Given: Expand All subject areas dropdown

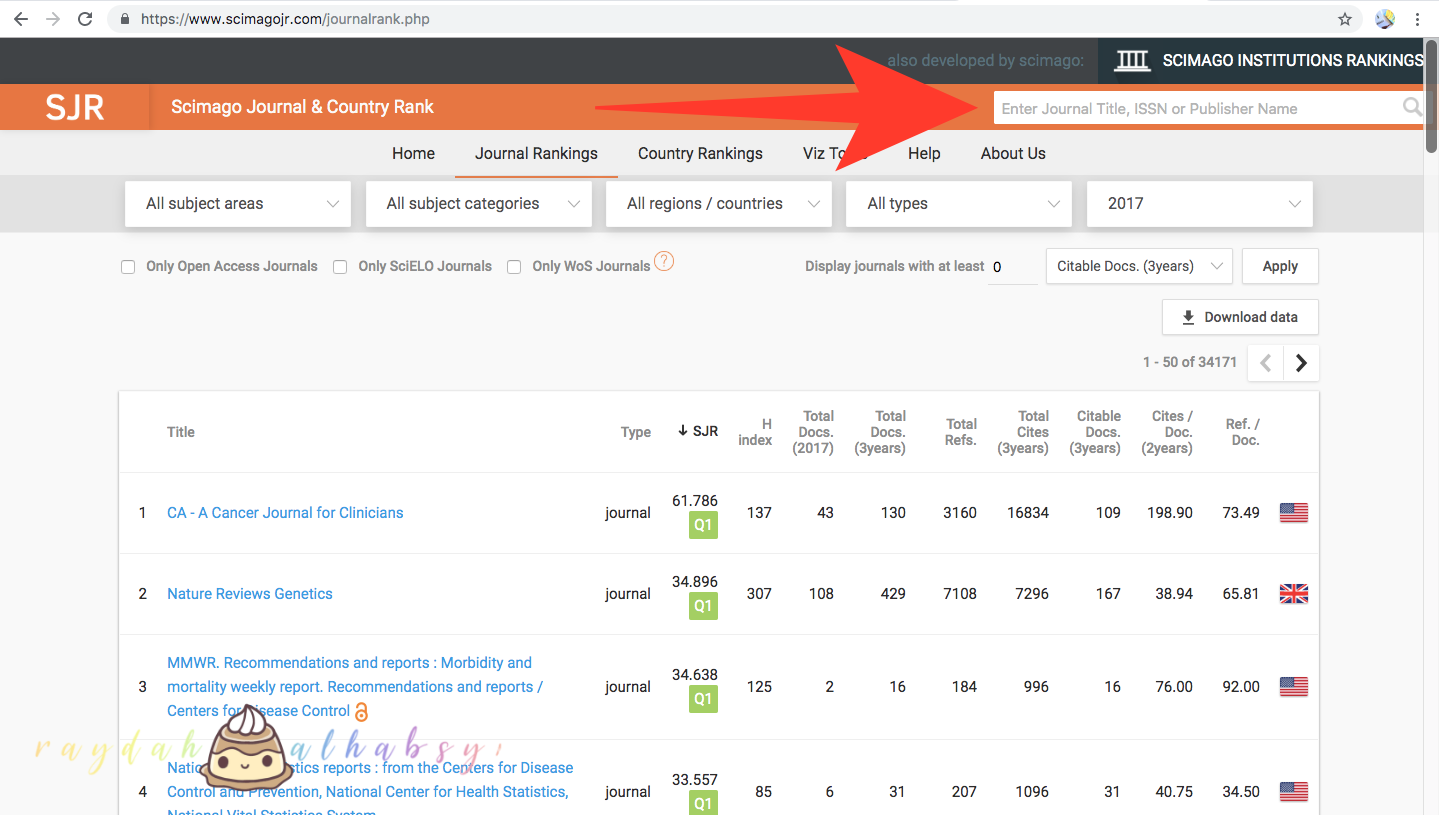Looking at the screenshot, I should 238,204.
